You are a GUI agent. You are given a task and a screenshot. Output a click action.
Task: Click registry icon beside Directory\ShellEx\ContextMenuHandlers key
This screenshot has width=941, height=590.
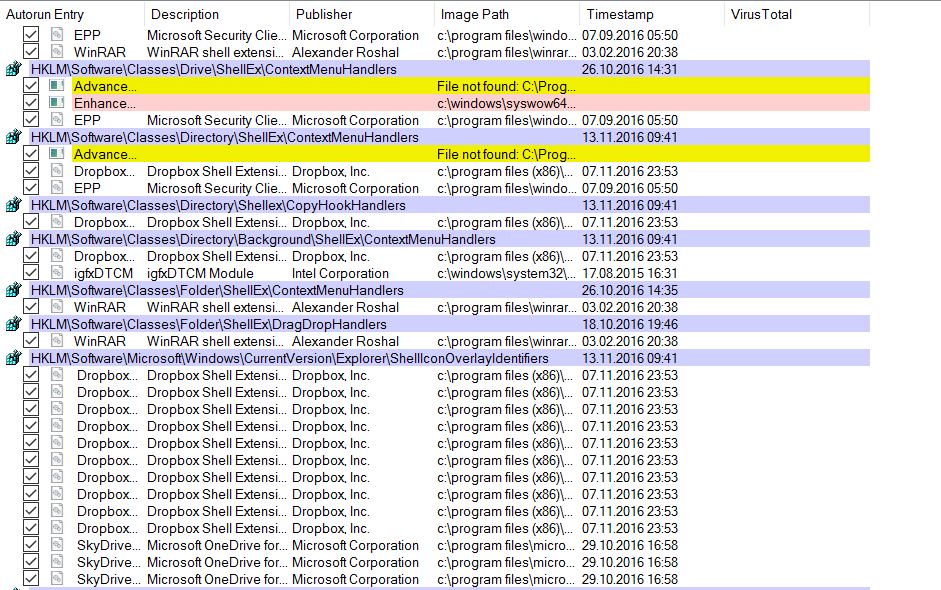click(x=13, y=137)
